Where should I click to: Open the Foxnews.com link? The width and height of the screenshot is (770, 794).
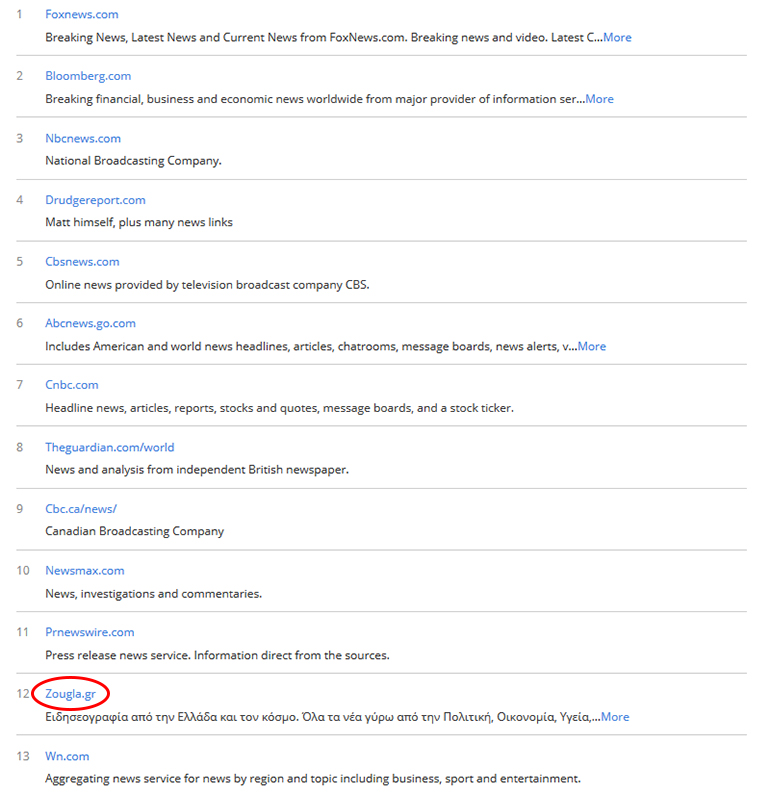[81, 14]
